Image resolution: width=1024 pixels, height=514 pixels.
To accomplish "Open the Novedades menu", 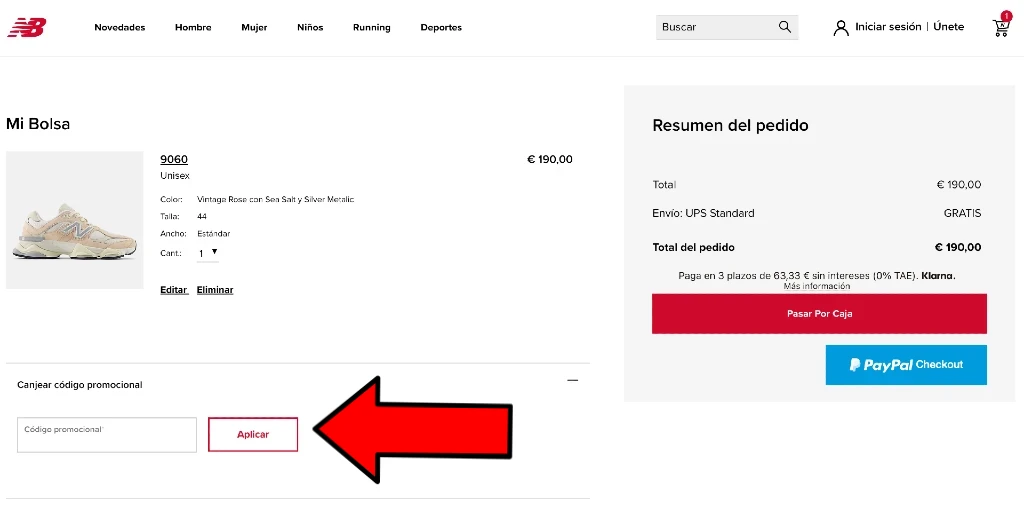I will [x=120, y=27].
